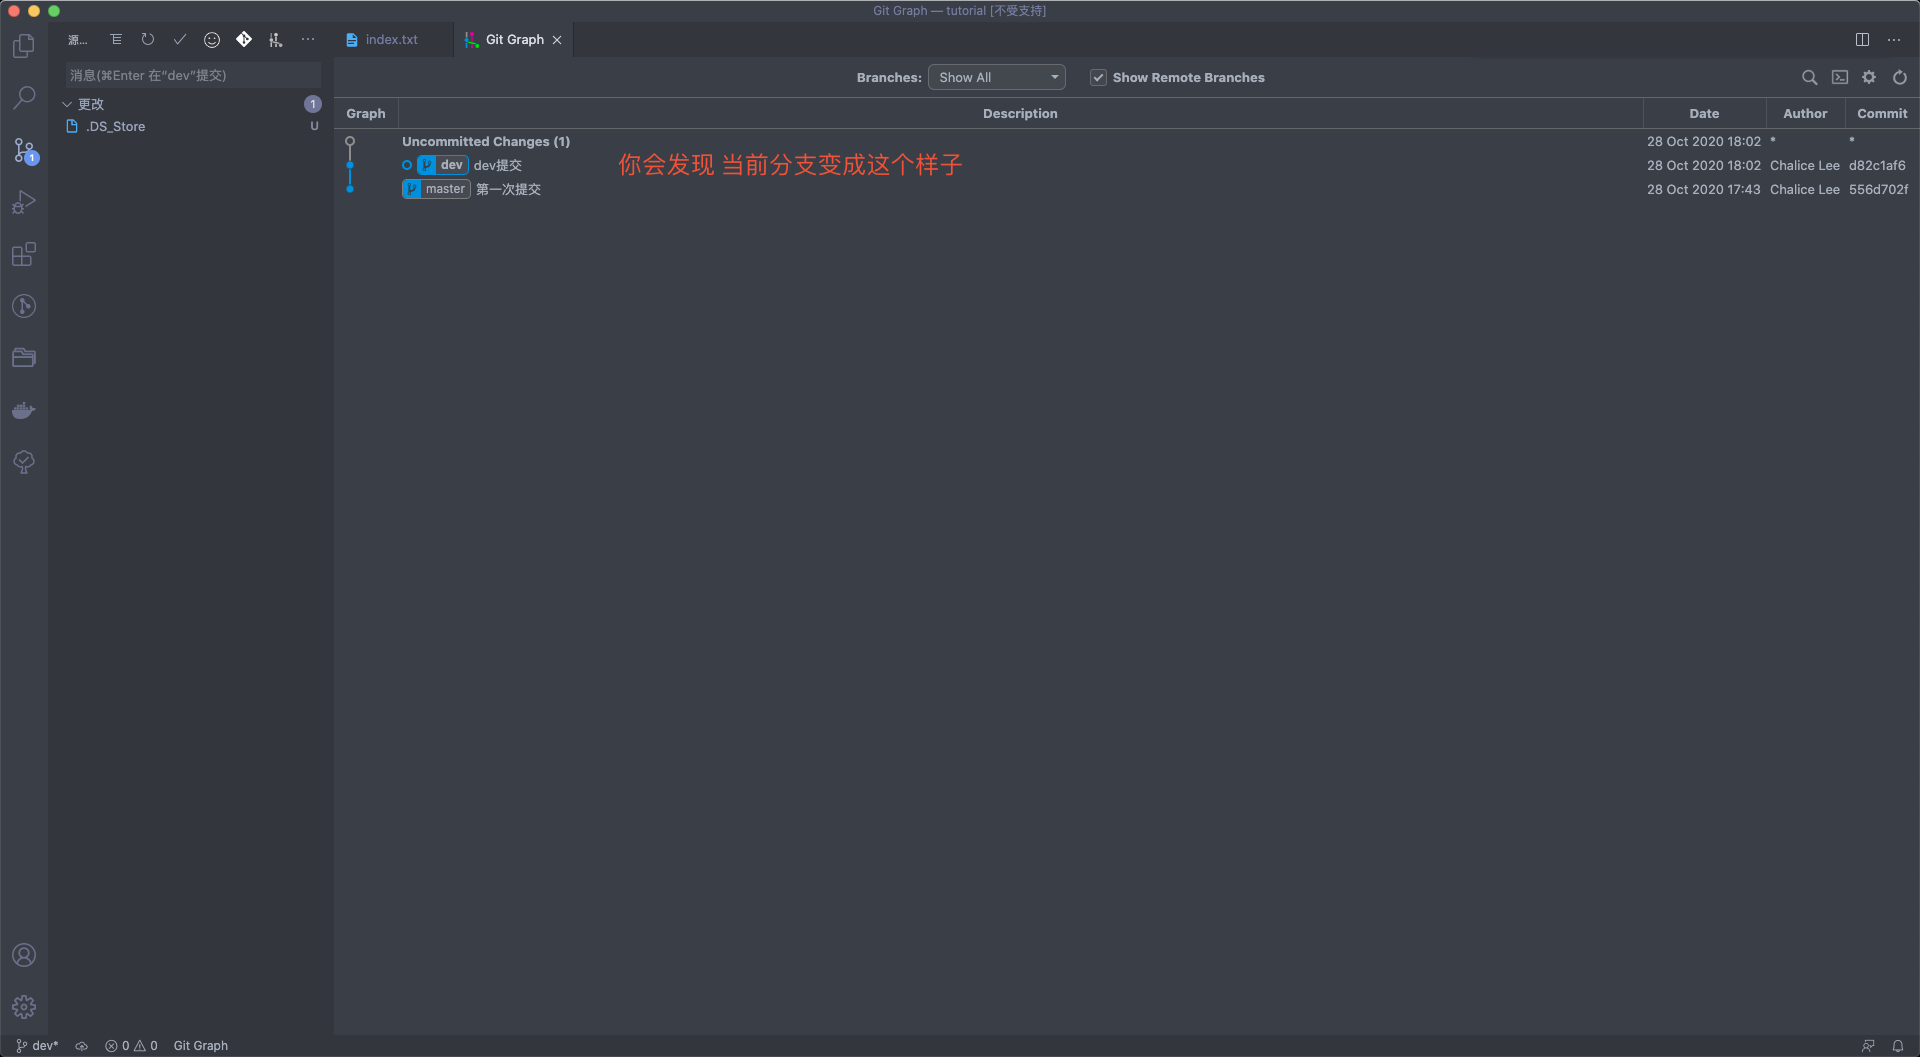Open Git Graph repository settings gear
The height and width of the screenshot is (1057, 1920).
[x=1869, y=78]
